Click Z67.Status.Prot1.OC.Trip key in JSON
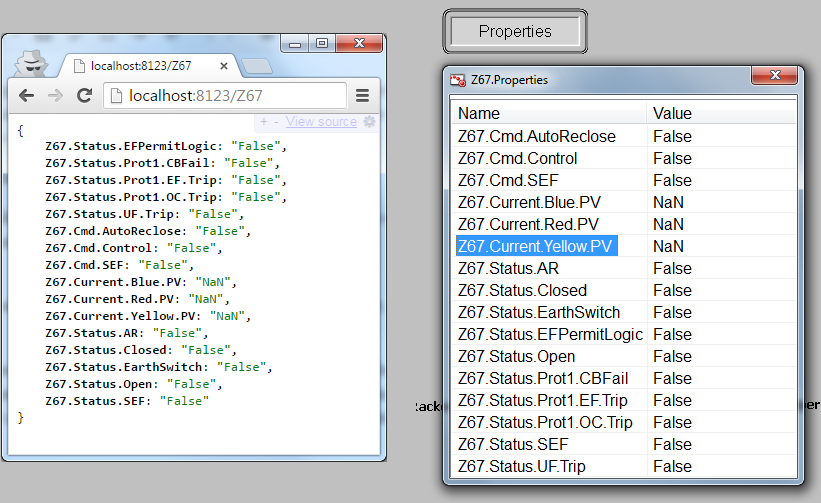 coord(130,197)
